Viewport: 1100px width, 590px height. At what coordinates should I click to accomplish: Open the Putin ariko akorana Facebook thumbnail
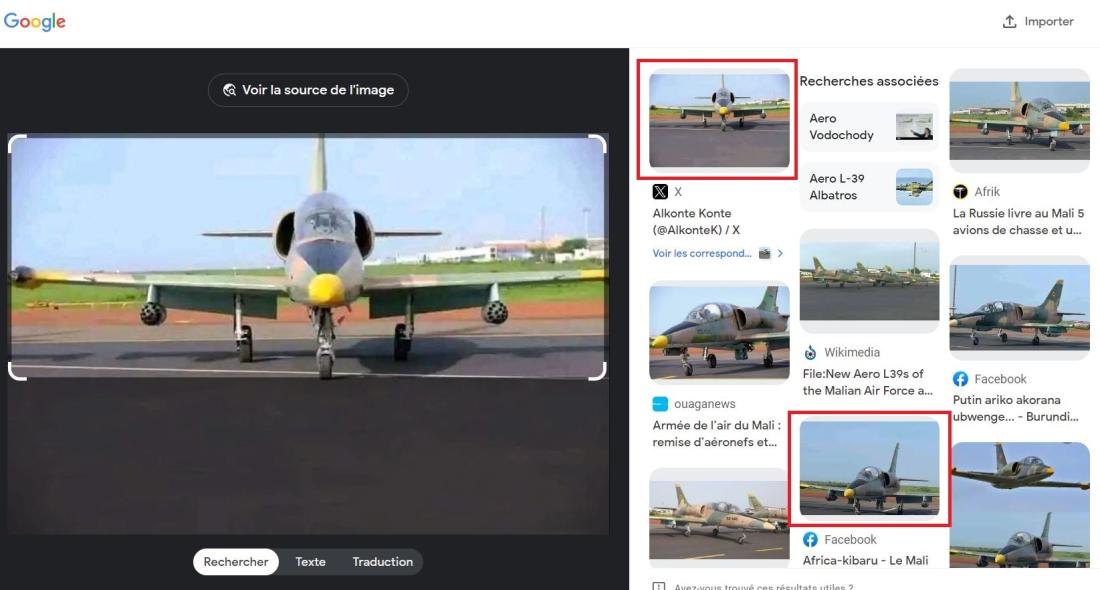(x=1019, y=308)
